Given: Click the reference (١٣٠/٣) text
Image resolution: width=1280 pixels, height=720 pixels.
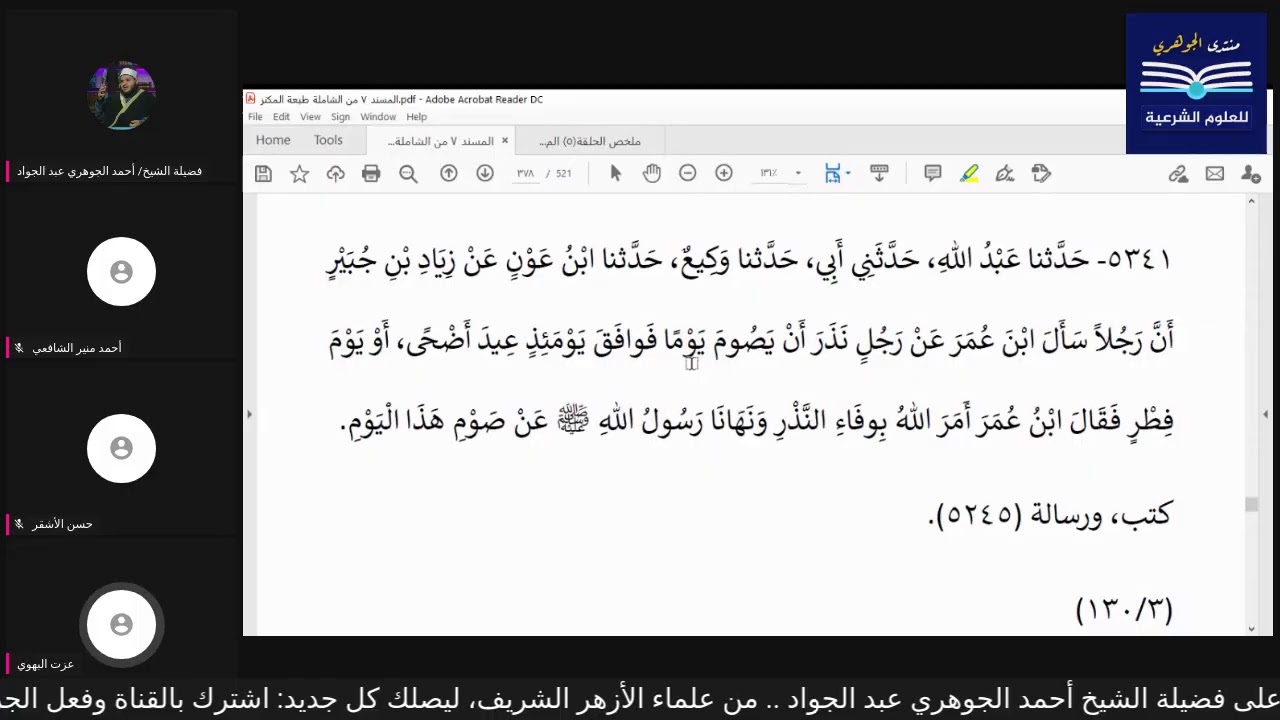Looking at the screenshot, I should (x=1123, y=608).
